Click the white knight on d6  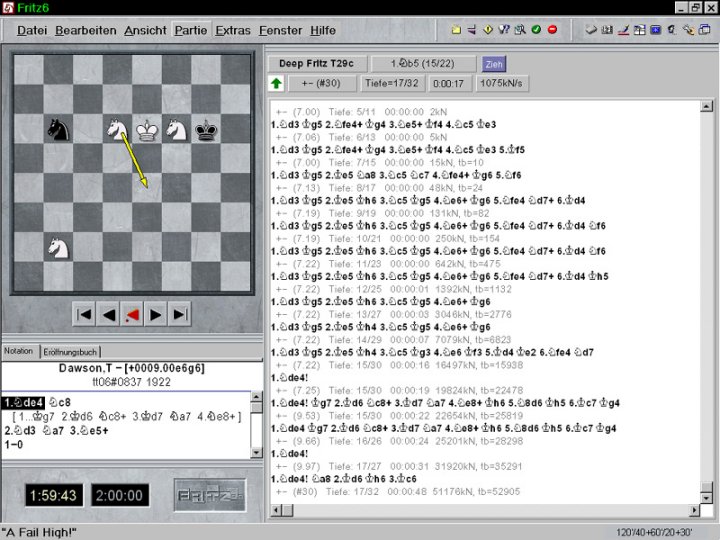[117, 129]
